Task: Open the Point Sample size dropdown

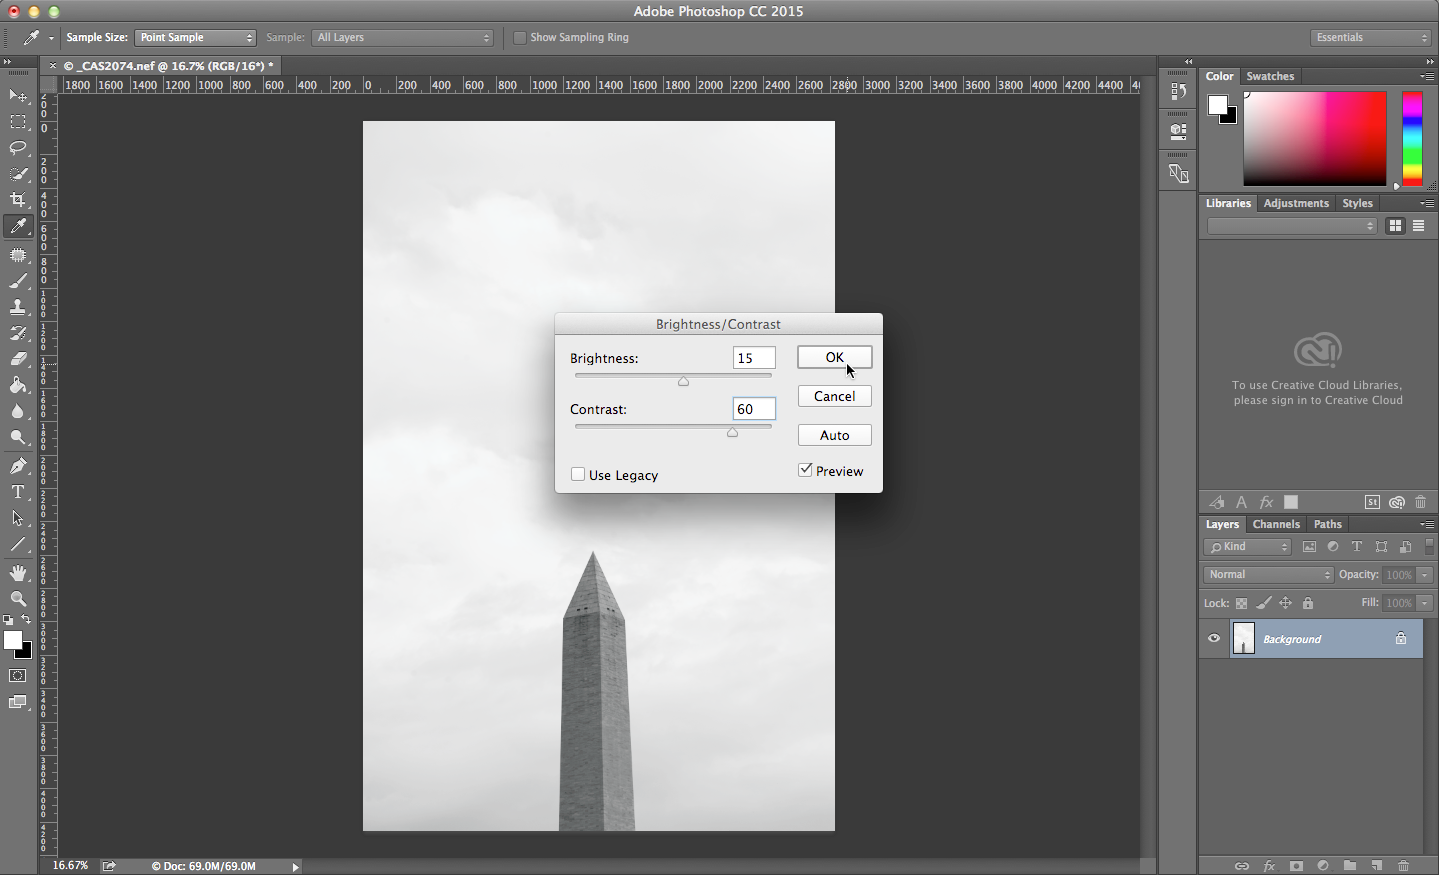Action: [x=195, y=37]
